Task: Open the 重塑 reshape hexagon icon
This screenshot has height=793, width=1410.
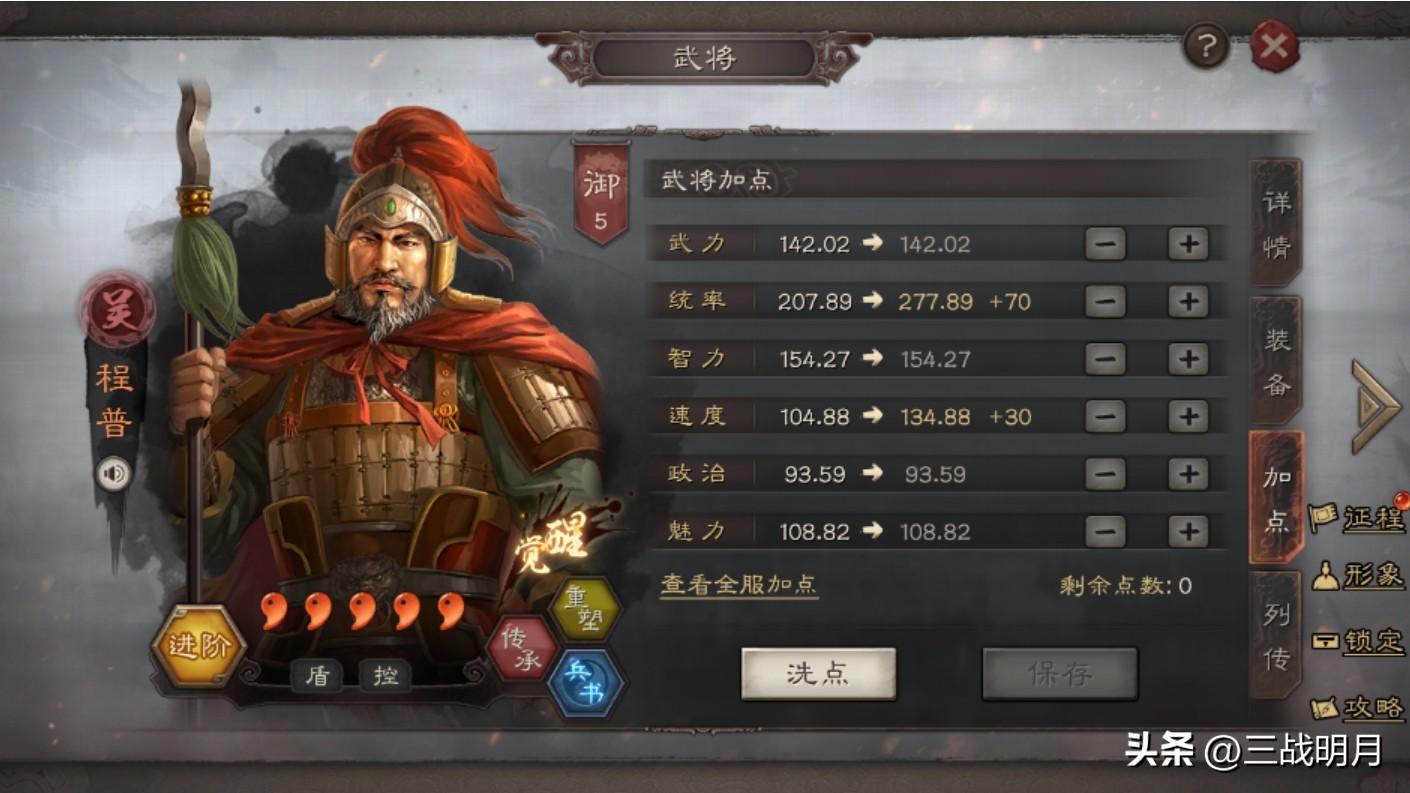Action: tap(586, 609)
